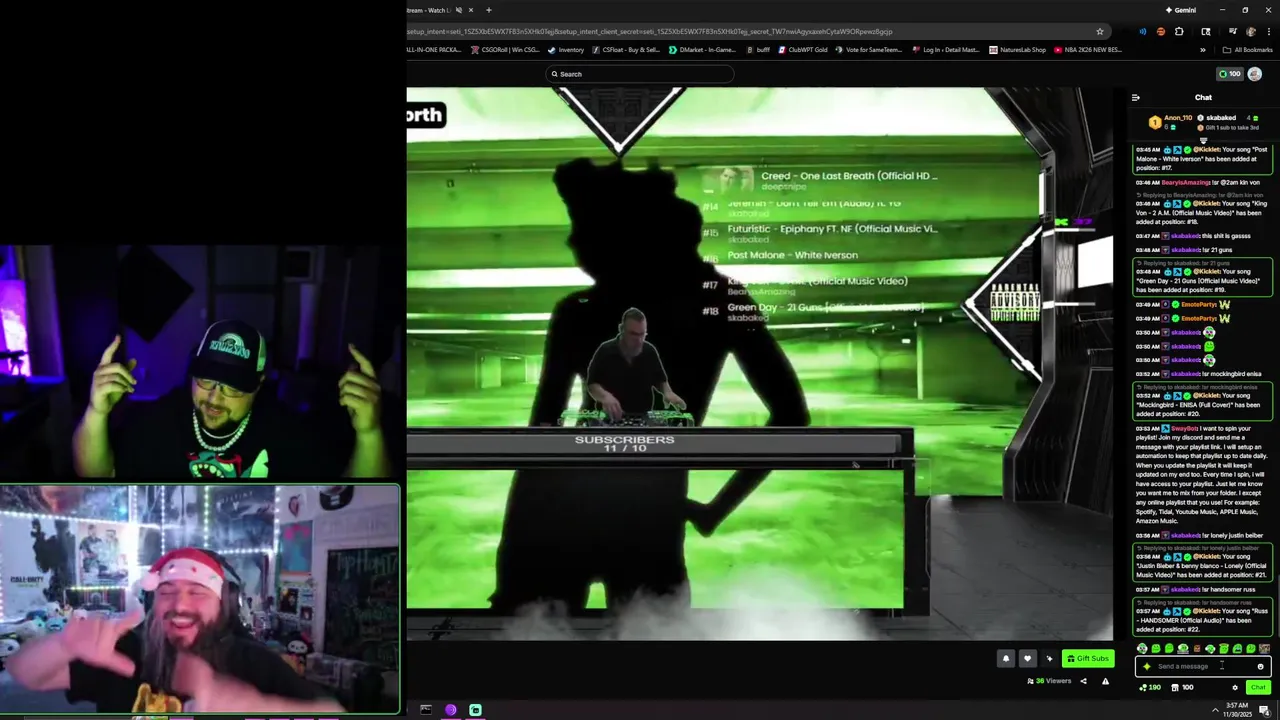Click the first green emote in quick emote row

click(x=1142, y=649)
